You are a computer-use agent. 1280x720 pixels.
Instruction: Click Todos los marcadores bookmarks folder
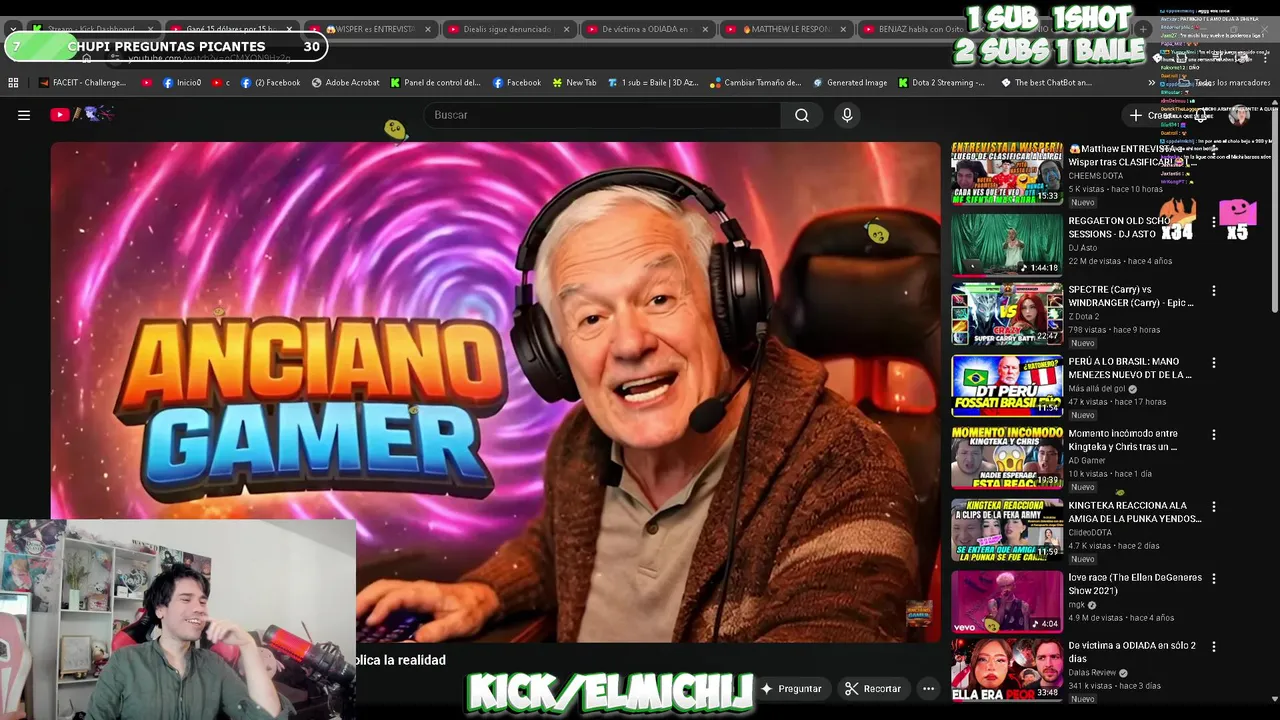point(1225,83)
